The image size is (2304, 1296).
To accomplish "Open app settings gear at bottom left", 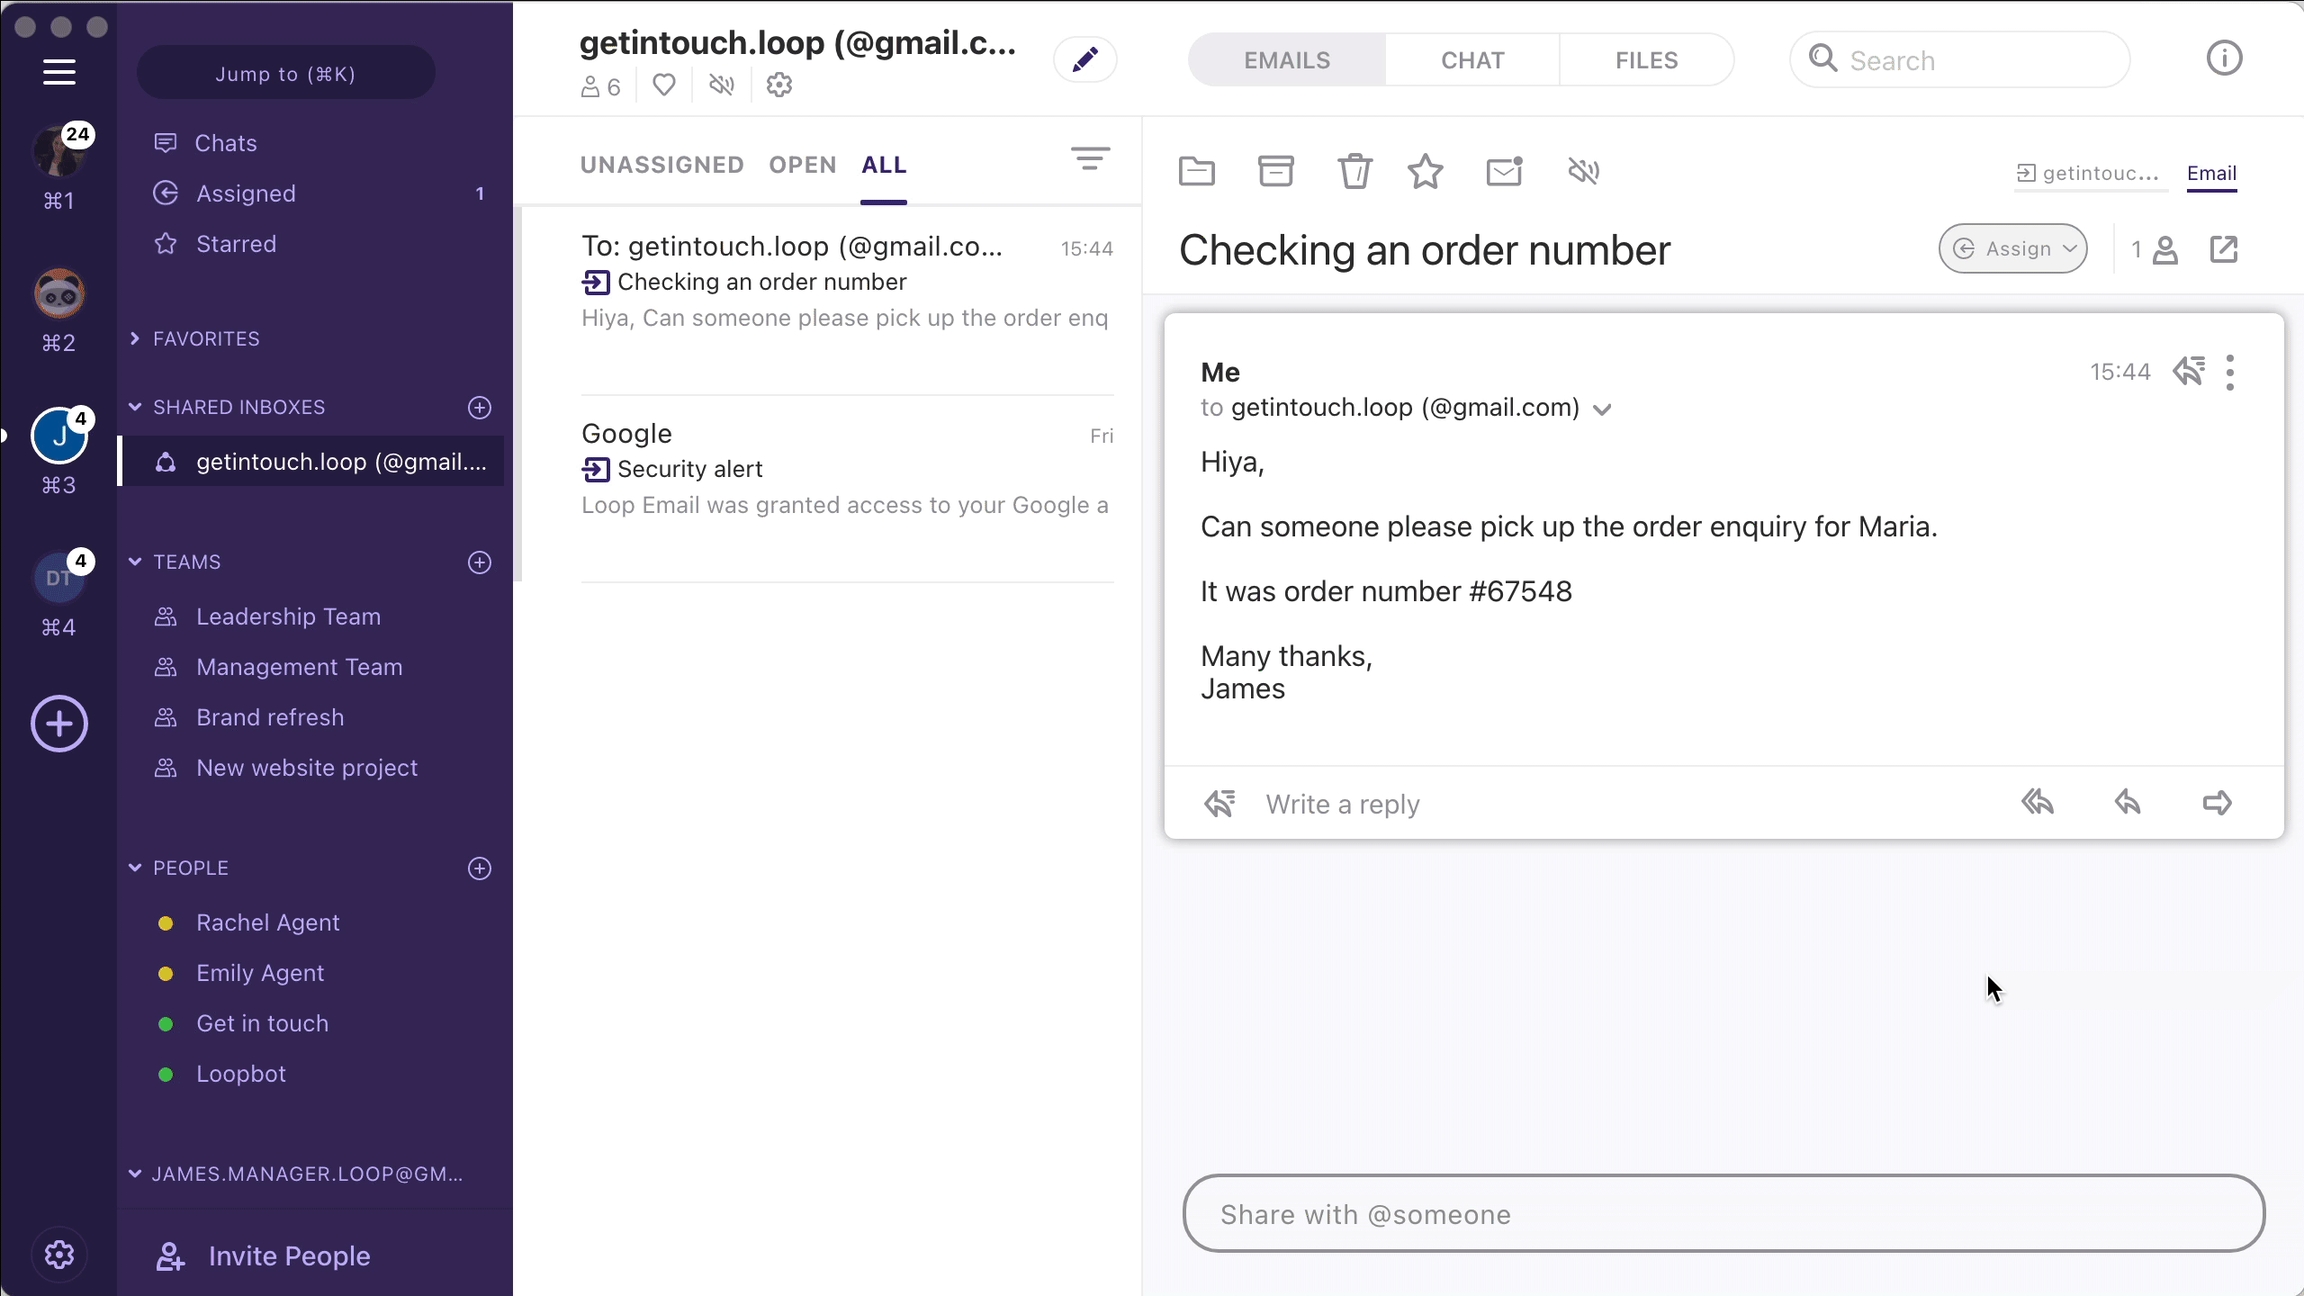I will (x=59, y=1254).
